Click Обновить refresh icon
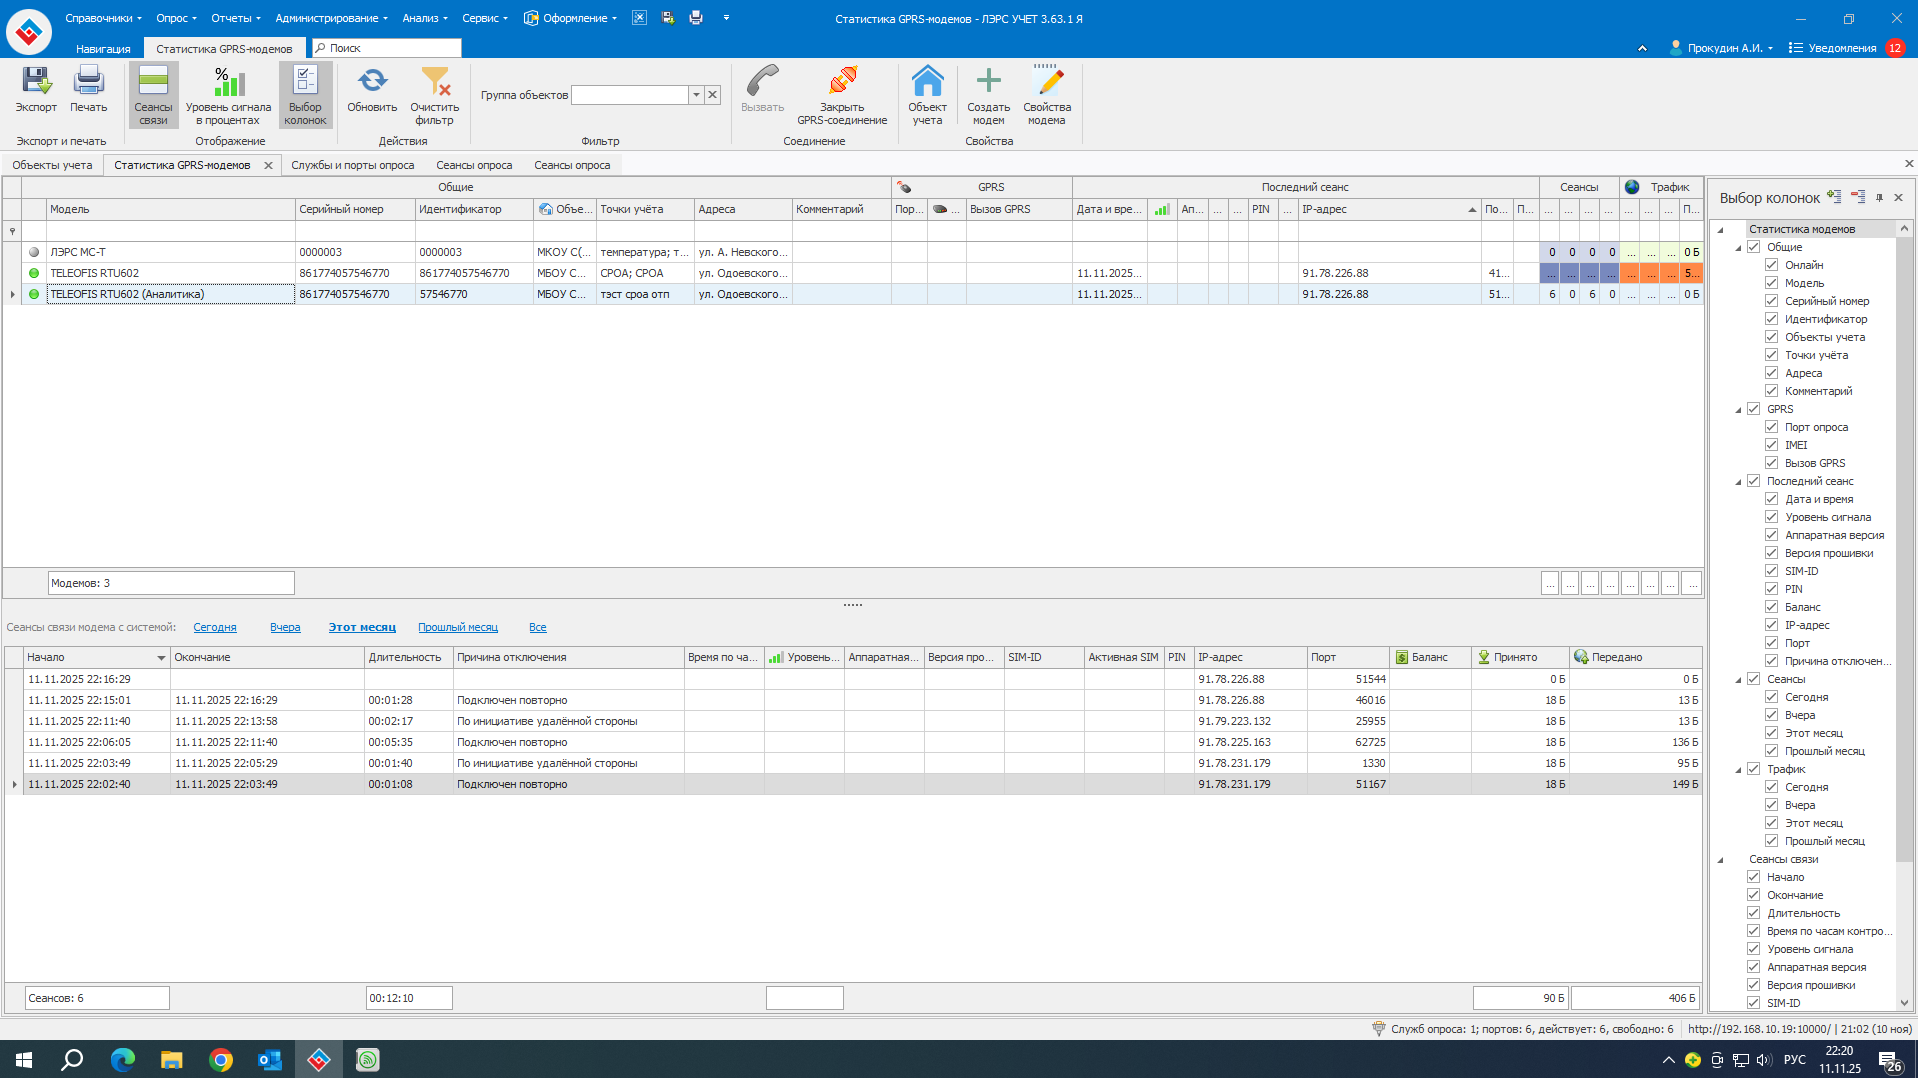 (x=372, y=82)
